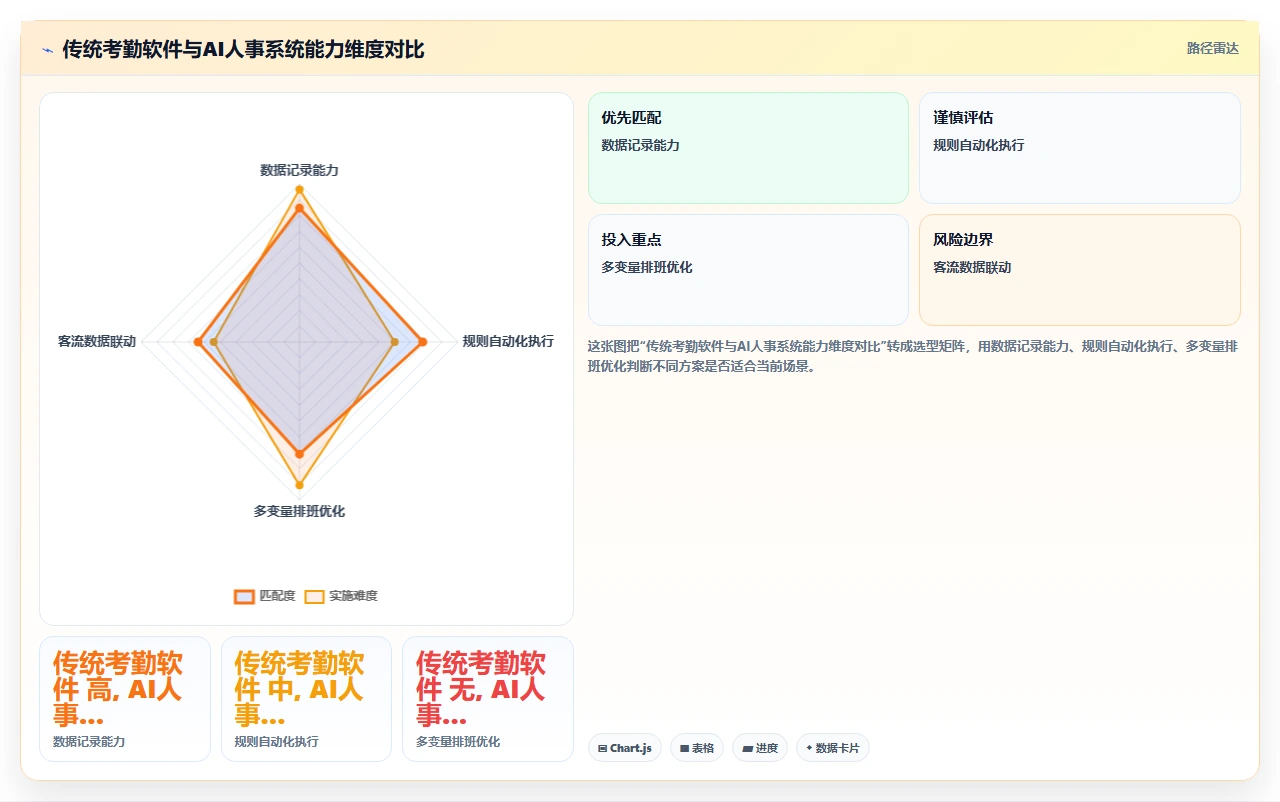Open the 谨慎评估 card

click(x=1080, y=148)
